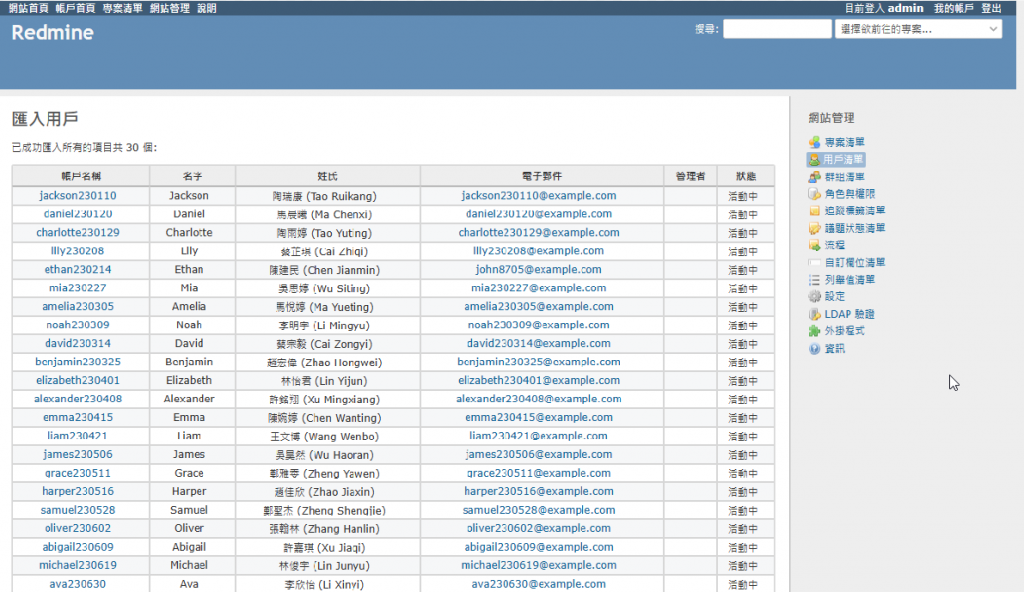The height and width of the screenshot is (592, 1024).
Task: Open user daniel230120
Action: coord(78,214)
